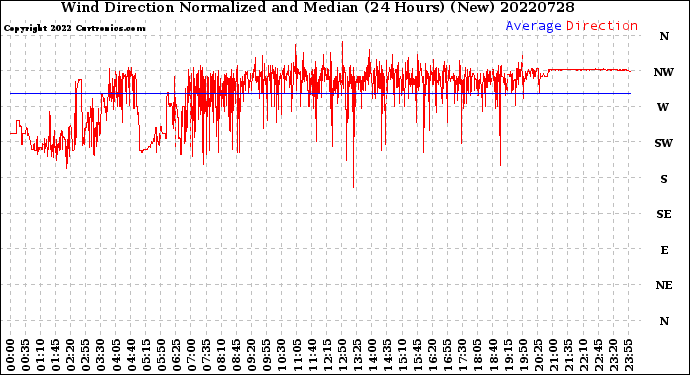Click the 14:35 time label
Image resolution: width=690 pixels, height=375 pixels.
(387, 355)
